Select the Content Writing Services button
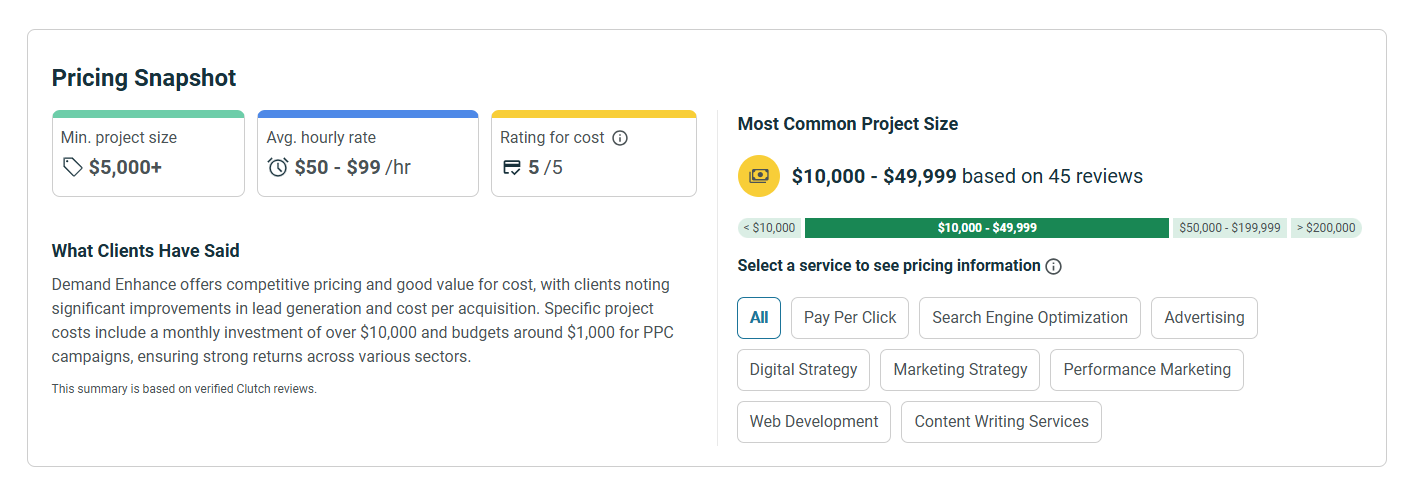 coord(1001,422)
